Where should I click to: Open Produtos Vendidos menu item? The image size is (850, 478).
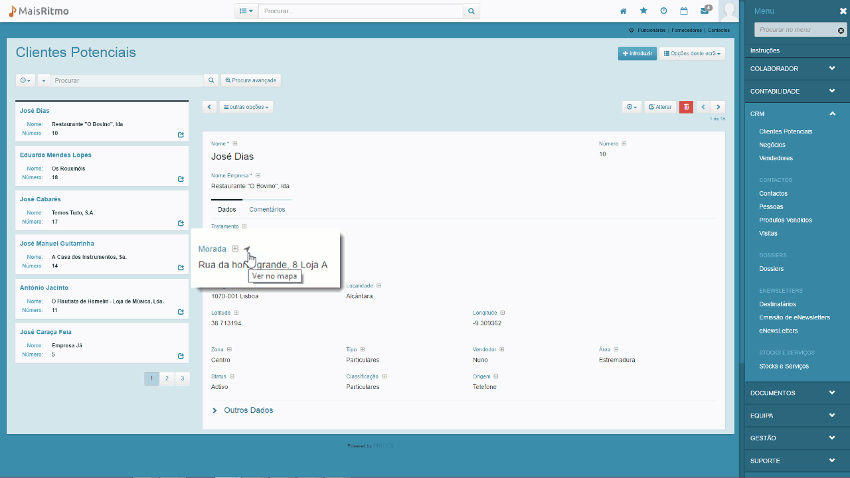click(x=785, y=220)
